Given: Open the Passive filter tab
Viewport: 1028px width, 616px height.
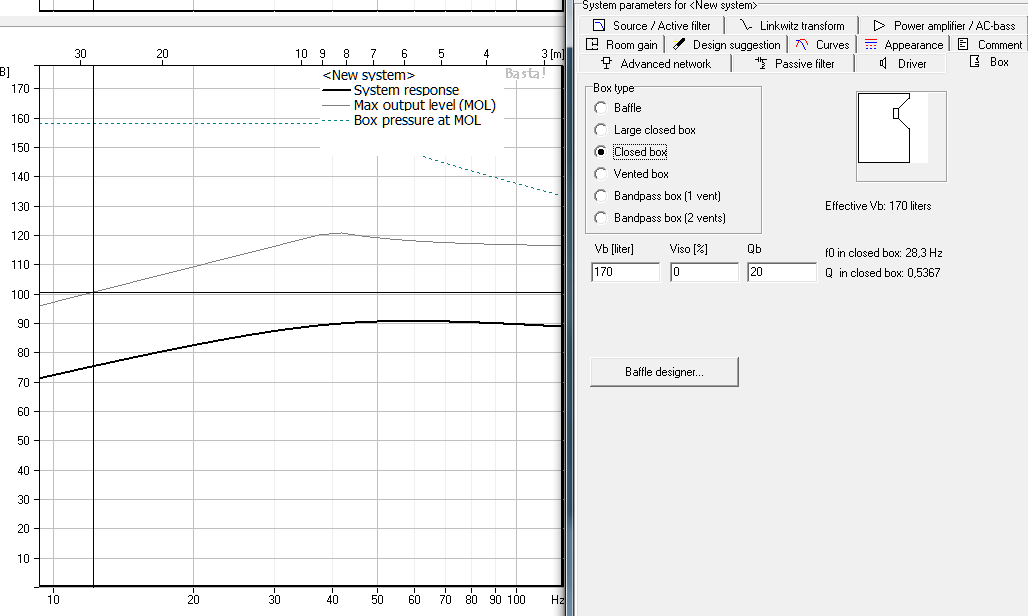Looking at the screenshot, I should coord(794,64).
